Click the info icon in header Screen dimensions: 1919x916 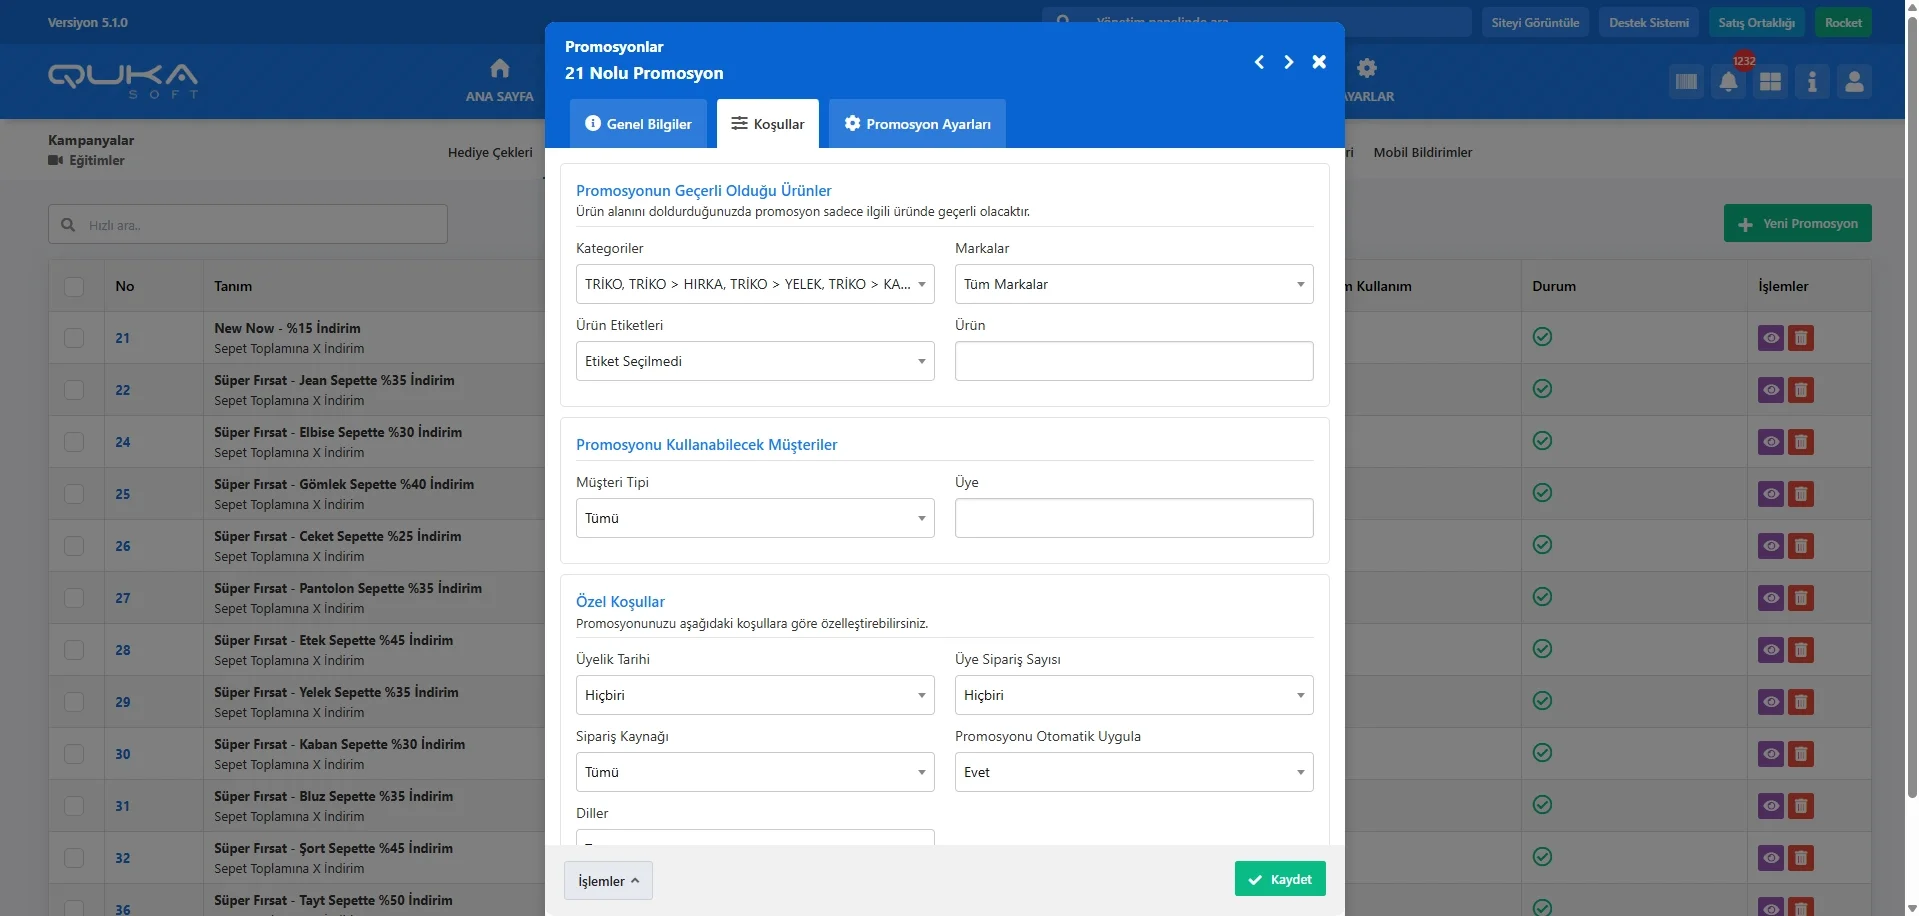pyautogui.click(x=1812, y=82)
